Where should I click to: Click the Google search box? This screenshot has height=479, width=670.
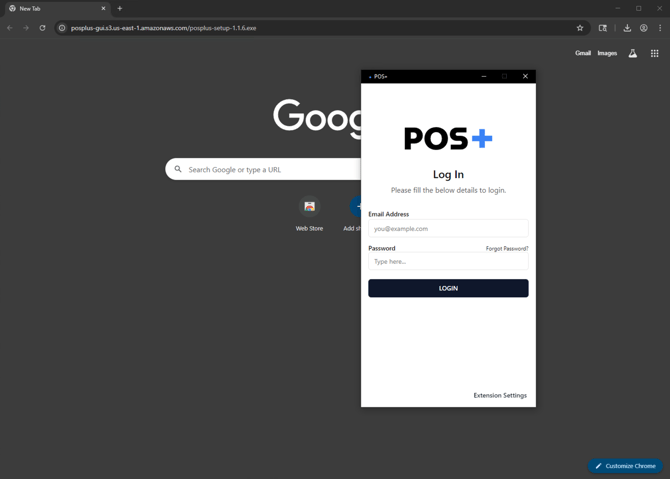coord(263,169)
